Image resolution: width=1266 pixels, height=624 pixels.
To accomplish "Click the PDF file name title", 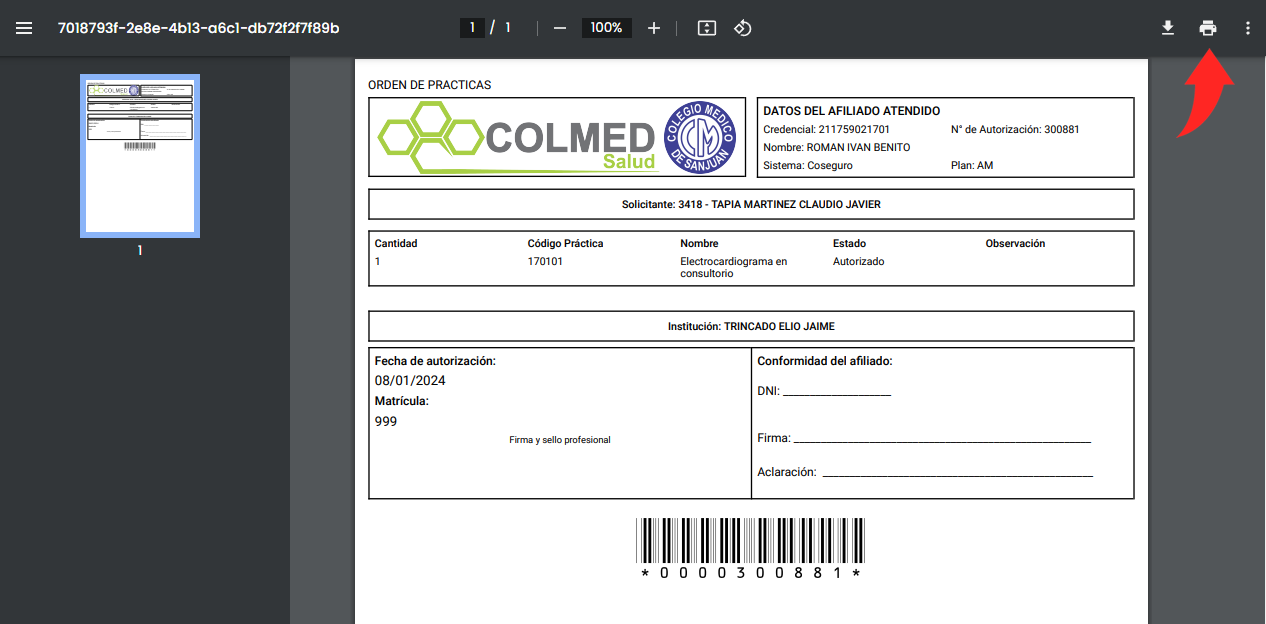I will [x=199, y=28].
